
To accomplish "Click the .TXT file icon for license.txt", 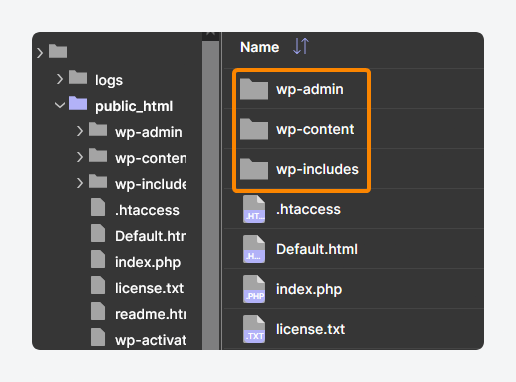I will 254,329.
